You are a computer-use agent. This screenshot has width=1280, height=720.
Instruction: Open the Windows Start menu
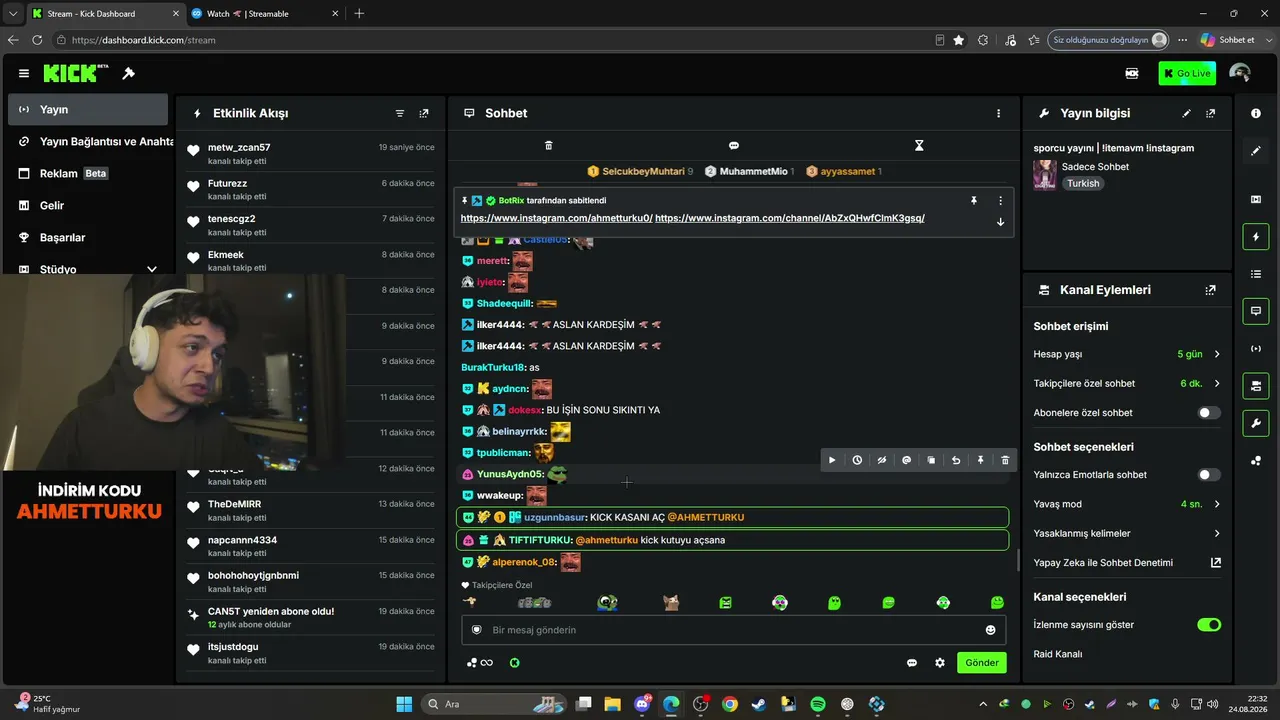tap(404, 704)
